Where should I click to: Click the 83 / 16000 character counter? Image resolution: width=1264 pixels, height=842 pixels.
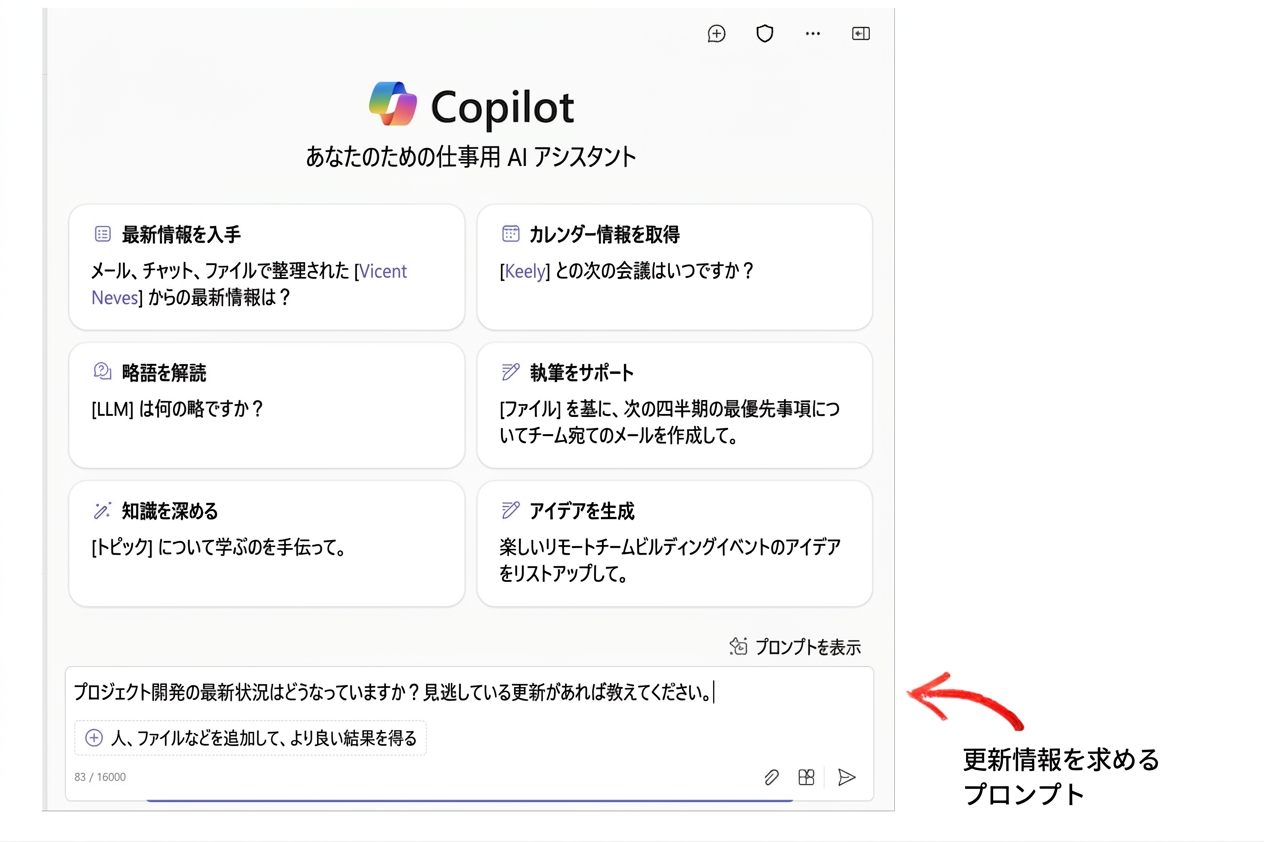(100, 777)
